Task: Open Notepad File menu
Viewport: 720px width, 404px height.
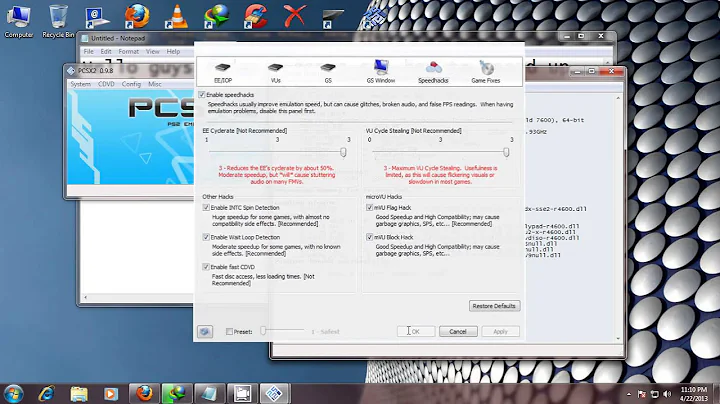Action: tap(89, 51)
